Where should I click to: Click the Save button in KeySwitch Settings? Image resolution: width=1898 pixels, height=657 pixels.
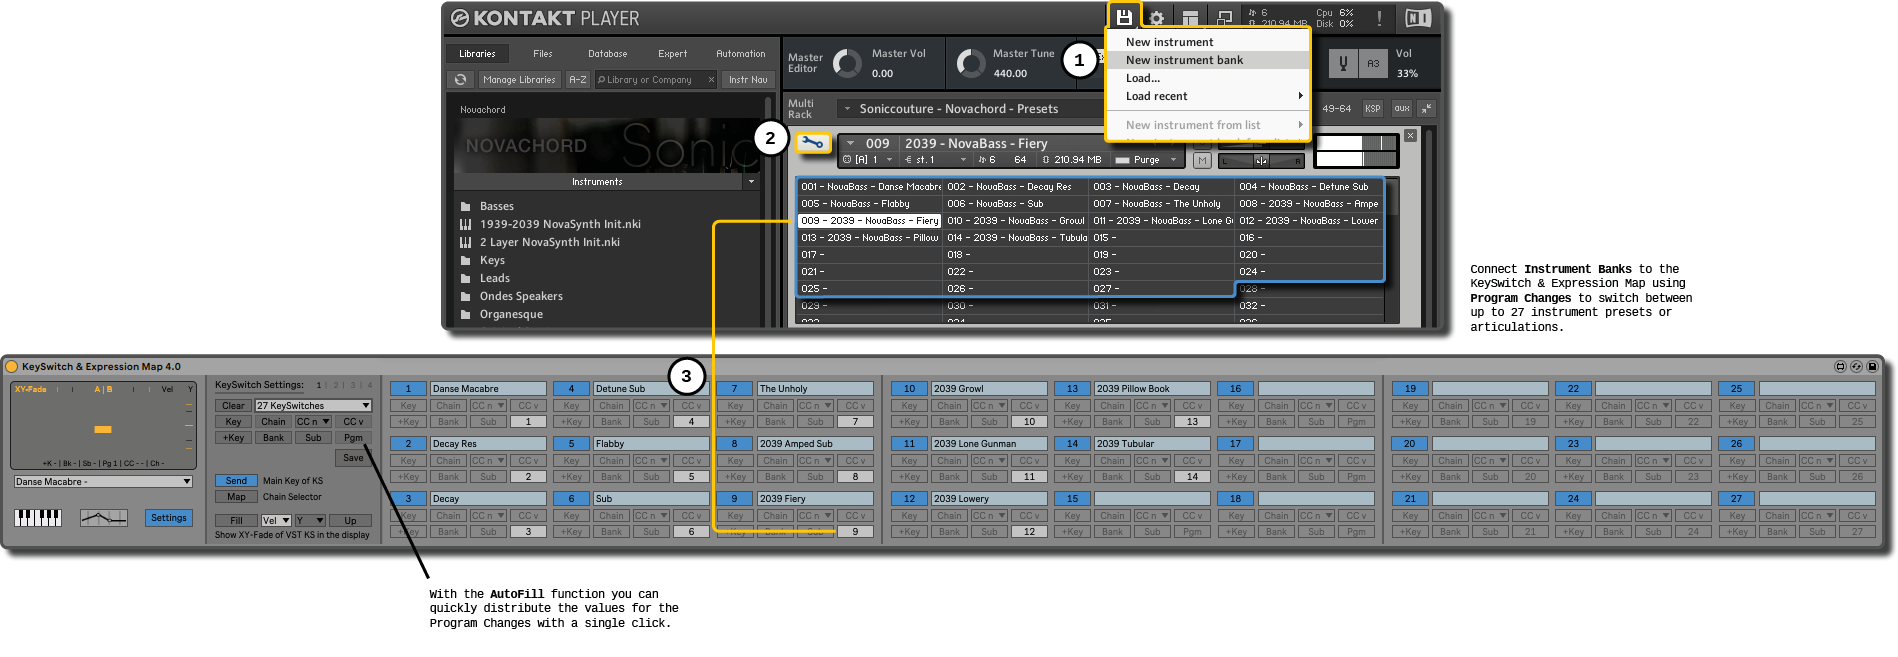(353, 458)
